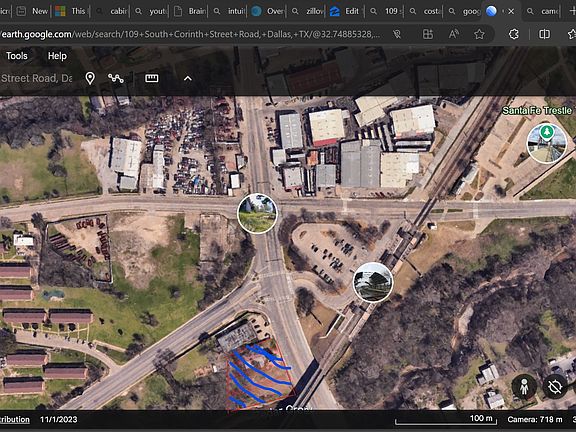Select the Measure ruler tool
Screen dimensions: 576x432
[152, 78]
